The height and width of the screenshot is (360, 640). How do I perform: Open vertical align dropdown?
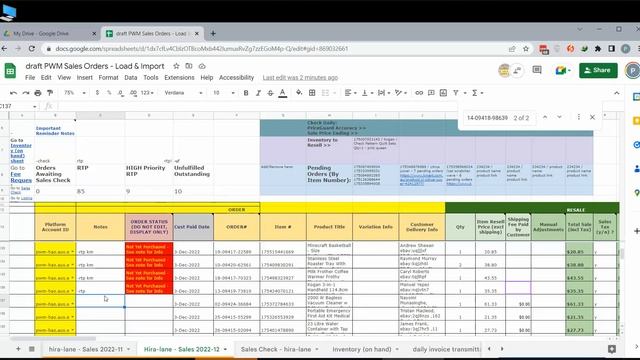pyautogui.click(x=367, y=93)
